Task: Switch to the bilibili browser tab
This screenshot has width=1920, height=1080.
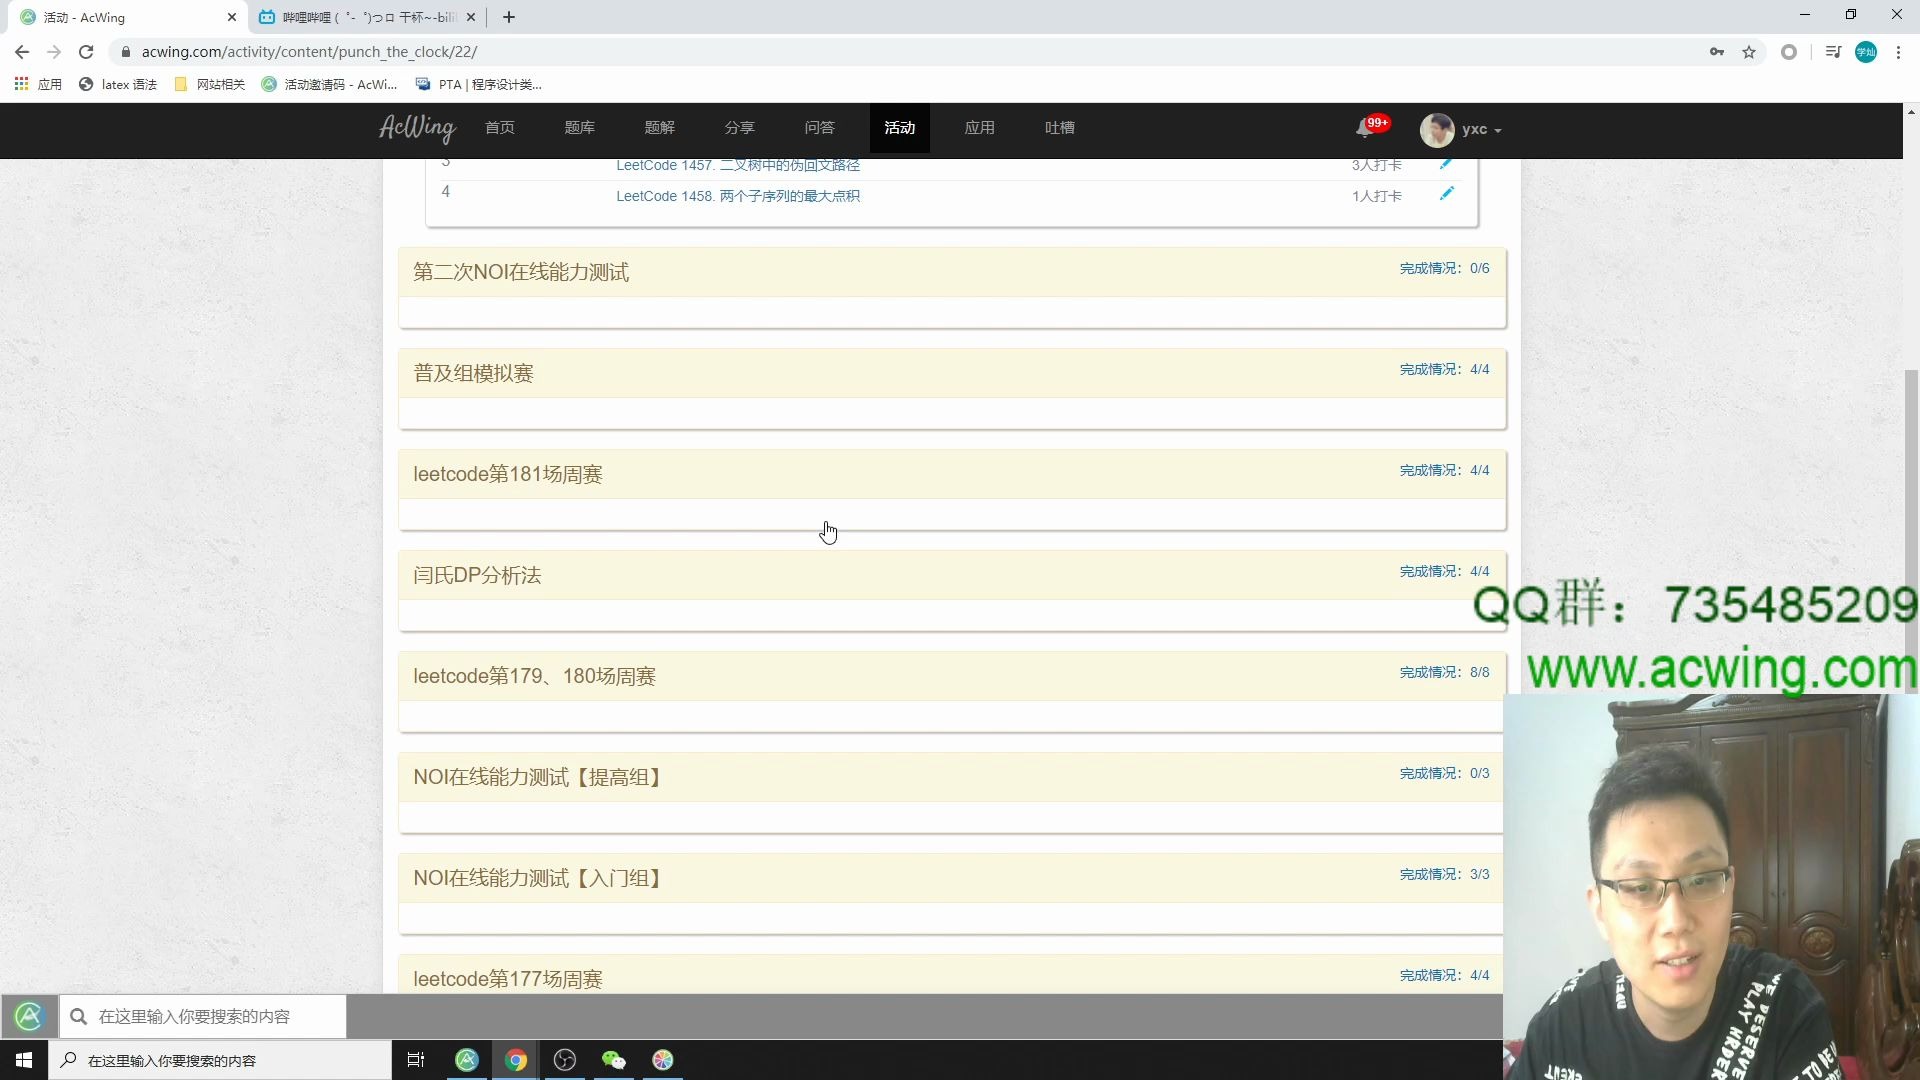Action: pyautogui.click(x=360, y=17)
